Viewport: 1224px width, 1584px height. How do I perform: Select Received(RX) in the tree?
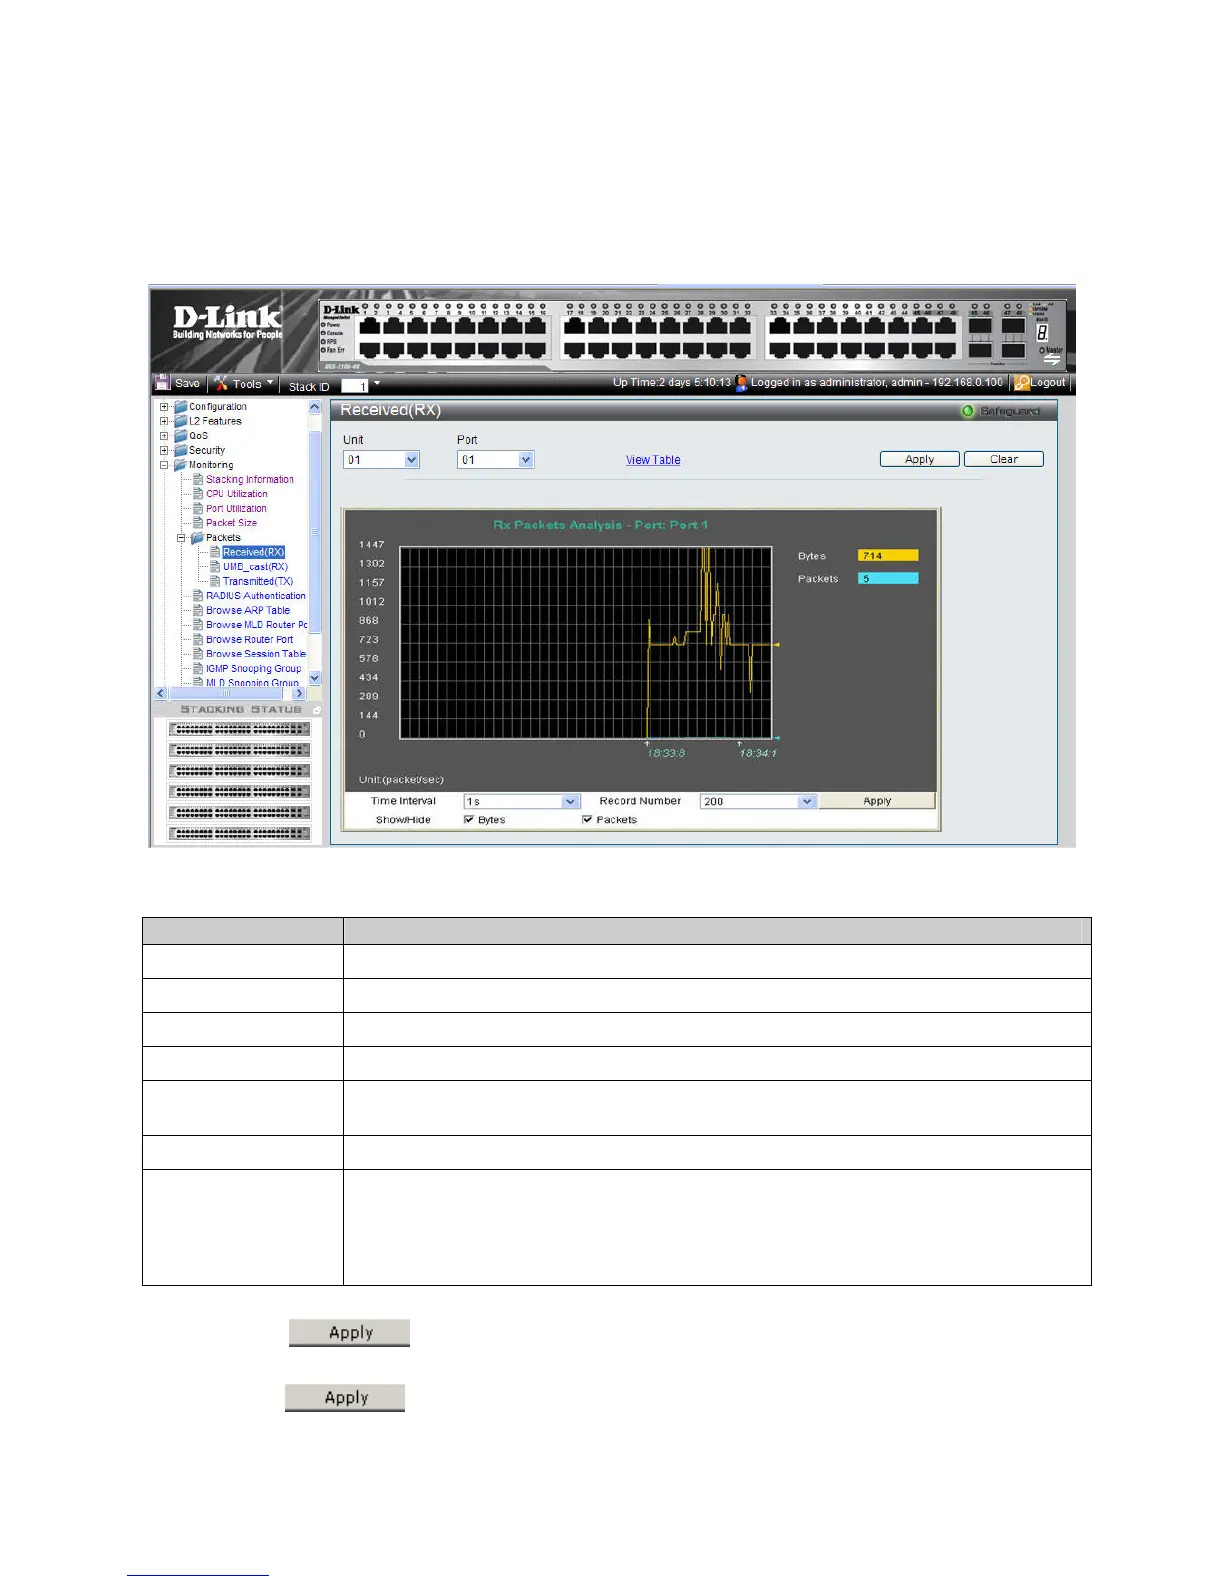click(x=253, y=552)
